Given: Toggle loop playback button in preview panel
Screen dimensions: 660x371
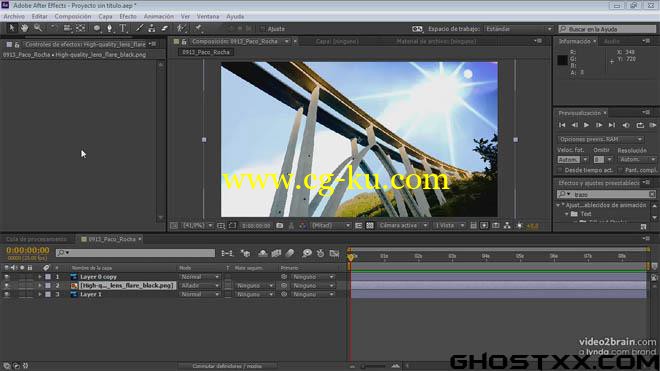Looking at the screenshot, I should point(640,125).
